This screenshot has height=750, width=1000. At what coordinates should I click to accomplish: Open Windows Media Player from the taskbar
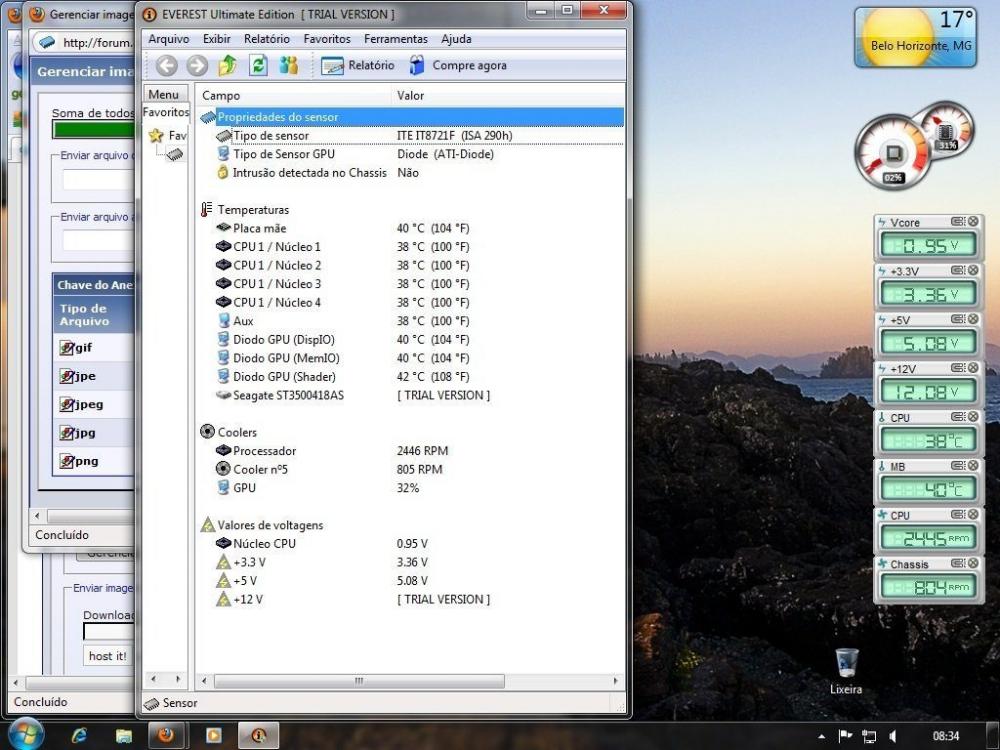click(x=213, y=735)
